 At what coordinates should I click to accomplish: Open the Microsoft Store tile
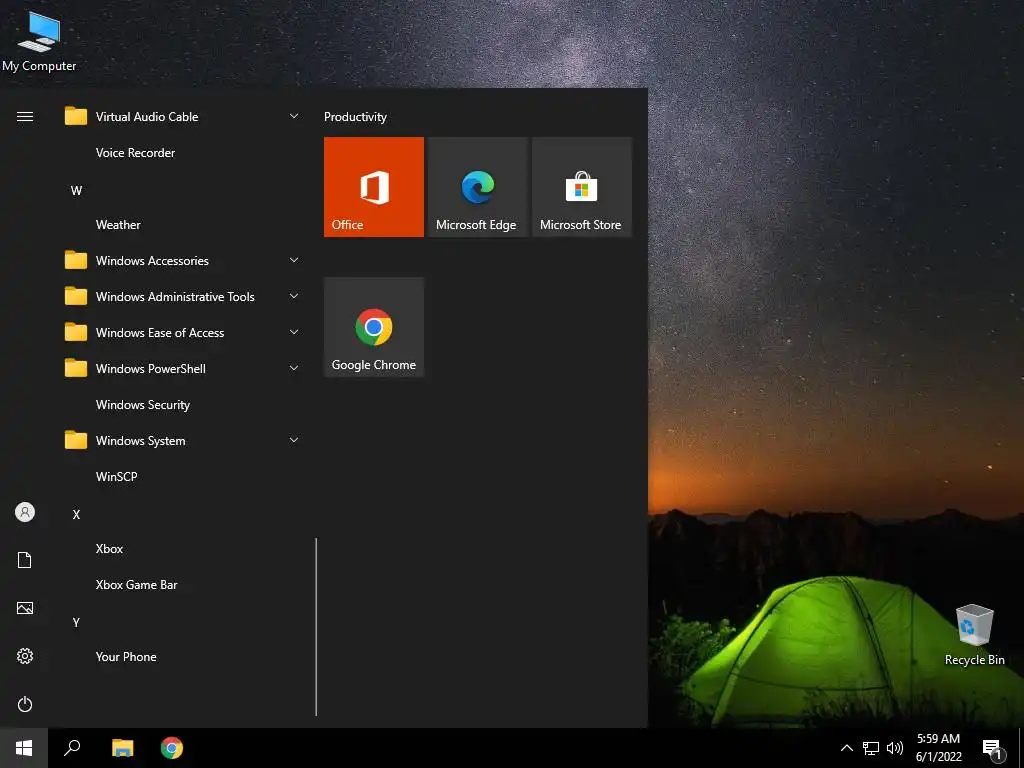[582, 187]
